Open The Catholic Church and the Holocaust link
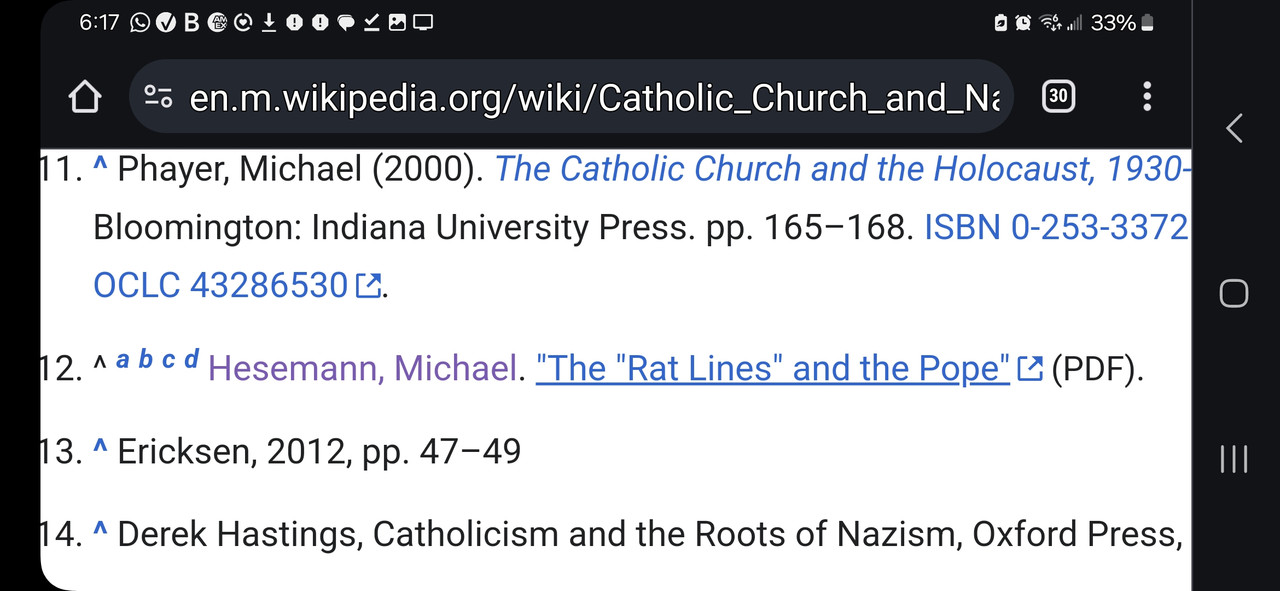1280x591 pixels. (843, 169)
